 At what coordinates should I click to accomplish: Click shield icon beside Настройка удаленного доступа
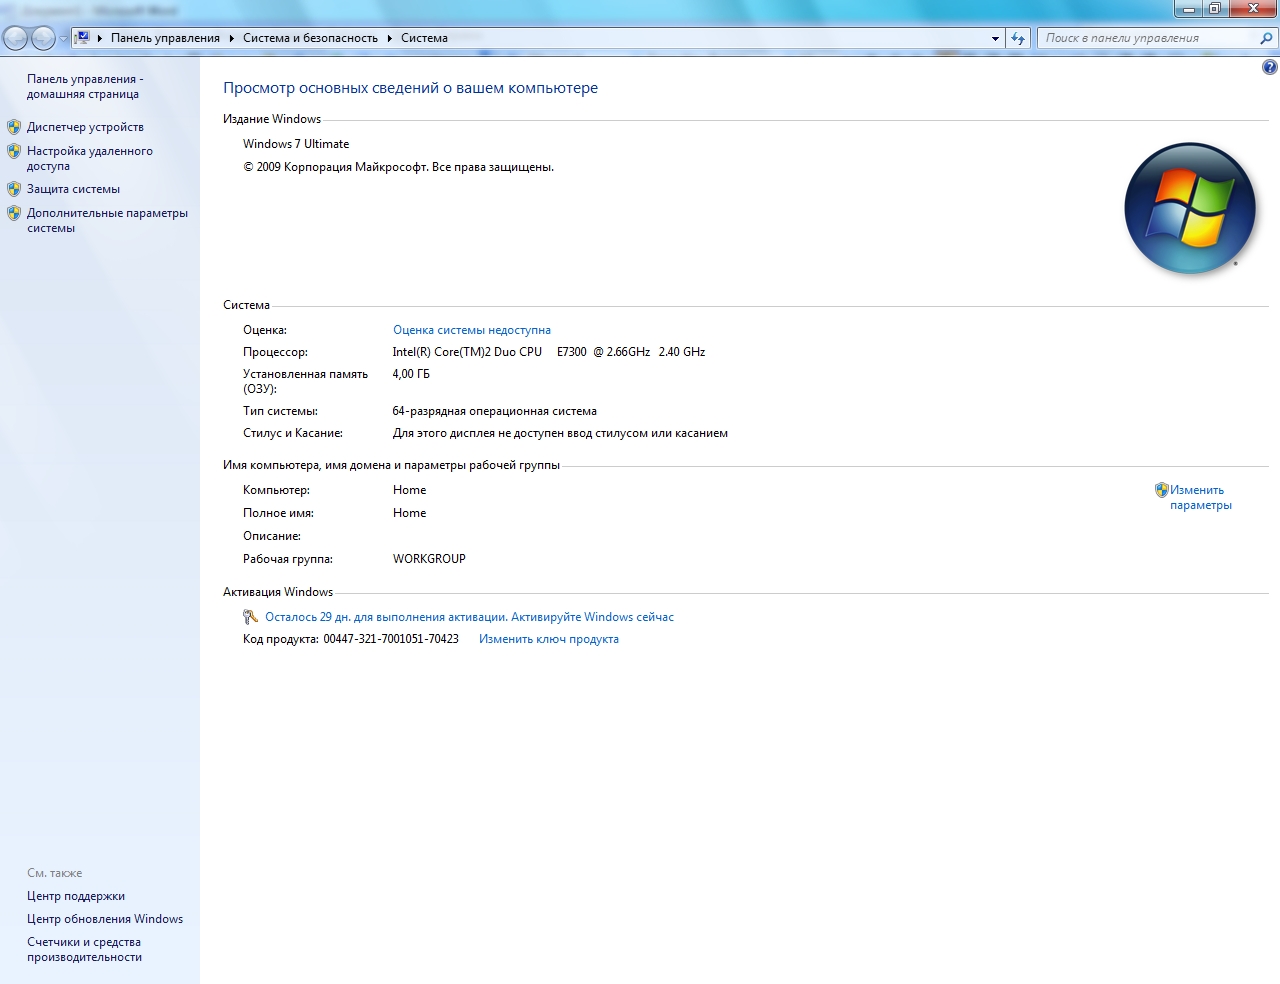coord(14,151)
